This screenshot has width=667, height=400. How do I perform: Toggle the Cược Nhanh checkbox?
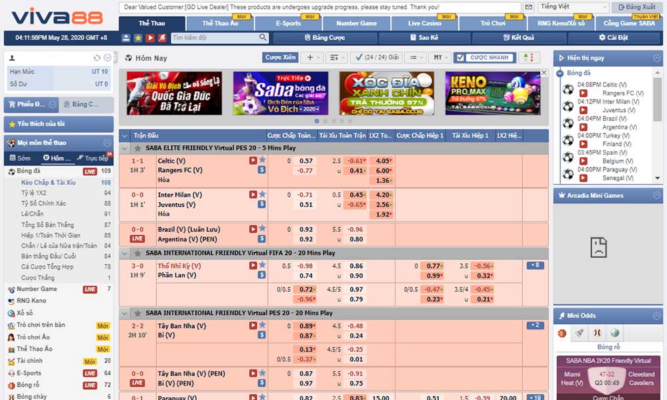tap(460, 57)
